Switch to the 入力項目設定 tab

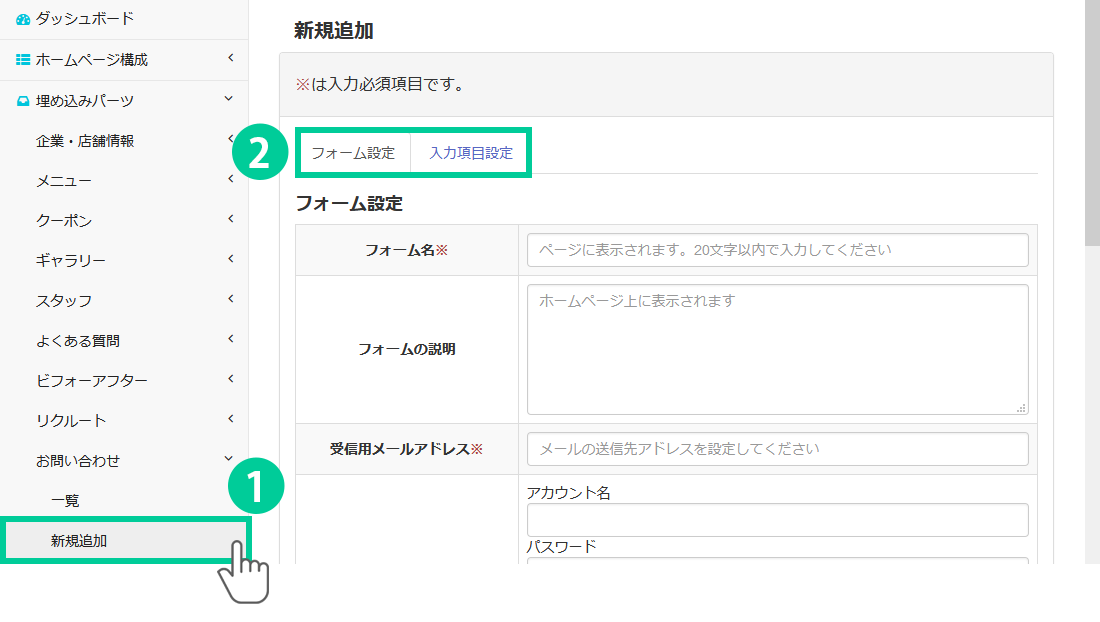tap(470, 153)
